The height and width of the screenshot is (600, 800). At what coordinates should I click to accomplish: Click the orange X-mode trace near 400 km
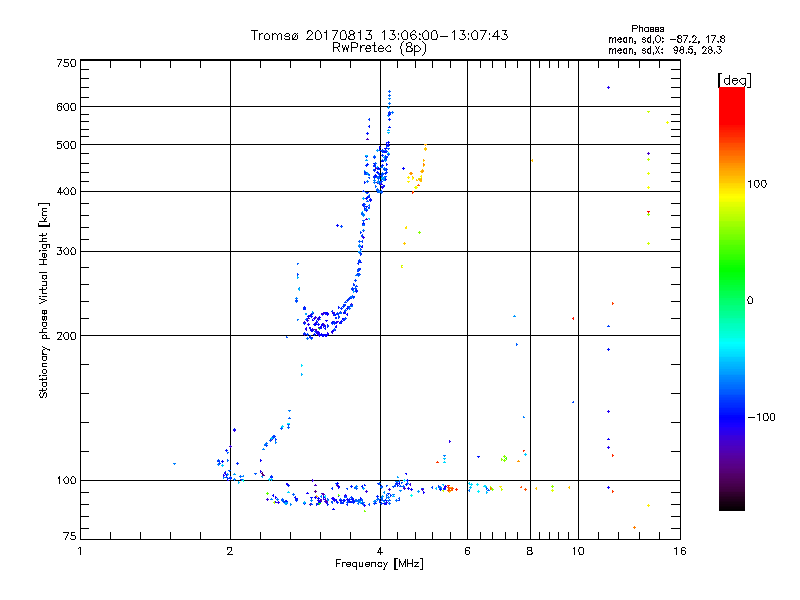pos(418,171)
